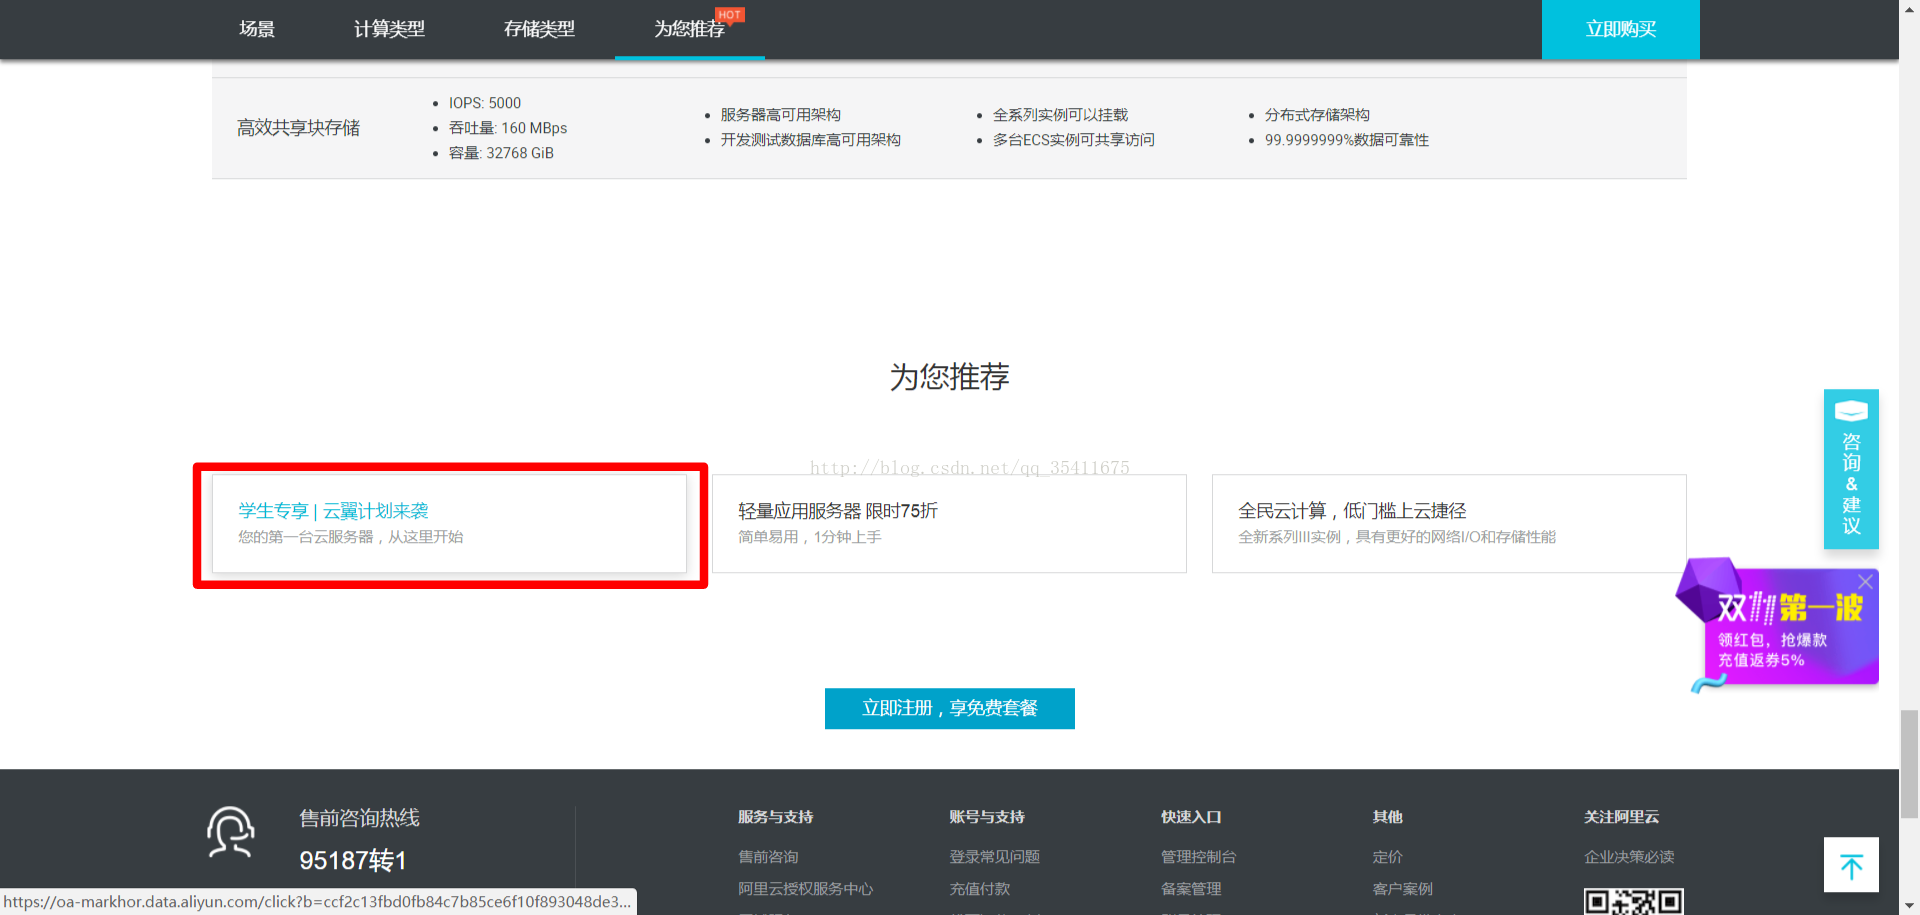Click the 全系列实例可以挂载 bullet text
The image size is (1920, 915).
[x=1060, y=115]
